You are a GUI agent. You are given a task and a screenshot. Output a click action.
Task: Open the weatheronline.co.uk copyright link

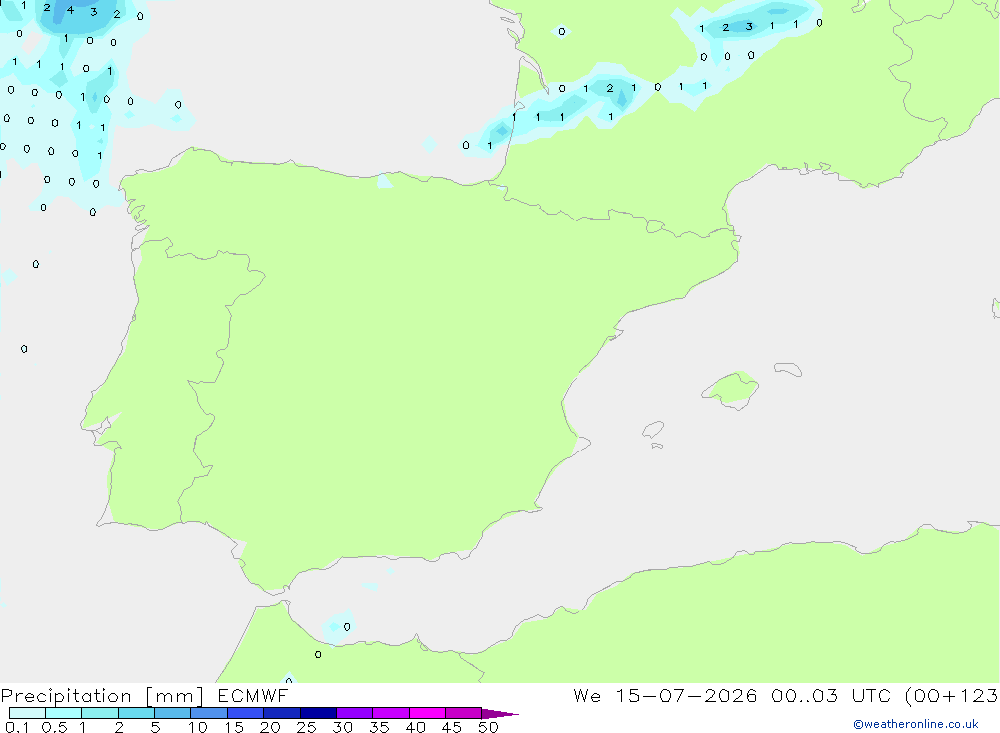(x=916, y=724)
